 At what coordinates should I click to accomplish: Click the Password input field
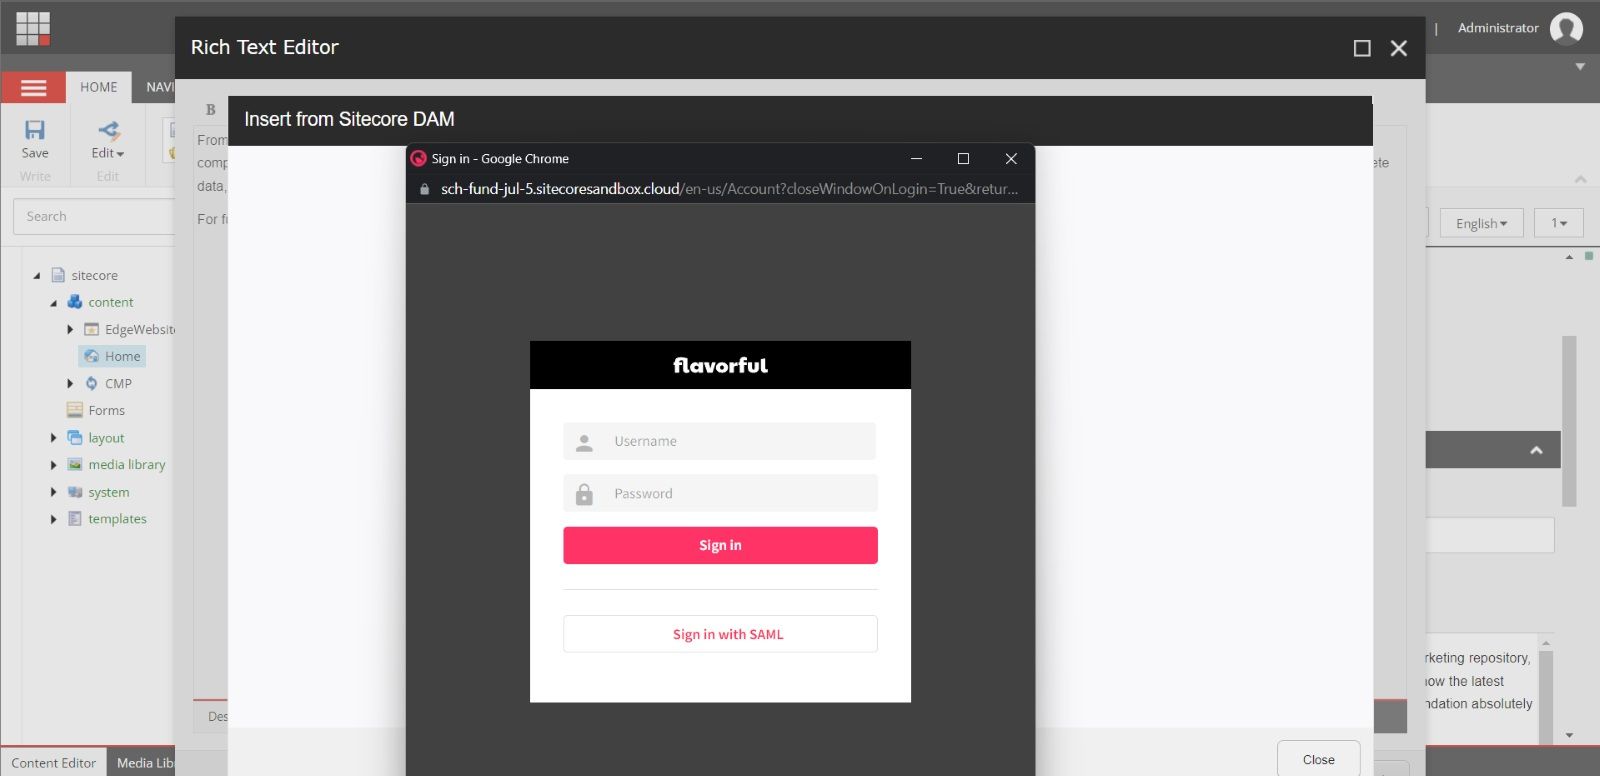pyautogui.click(x=720, y=493)
